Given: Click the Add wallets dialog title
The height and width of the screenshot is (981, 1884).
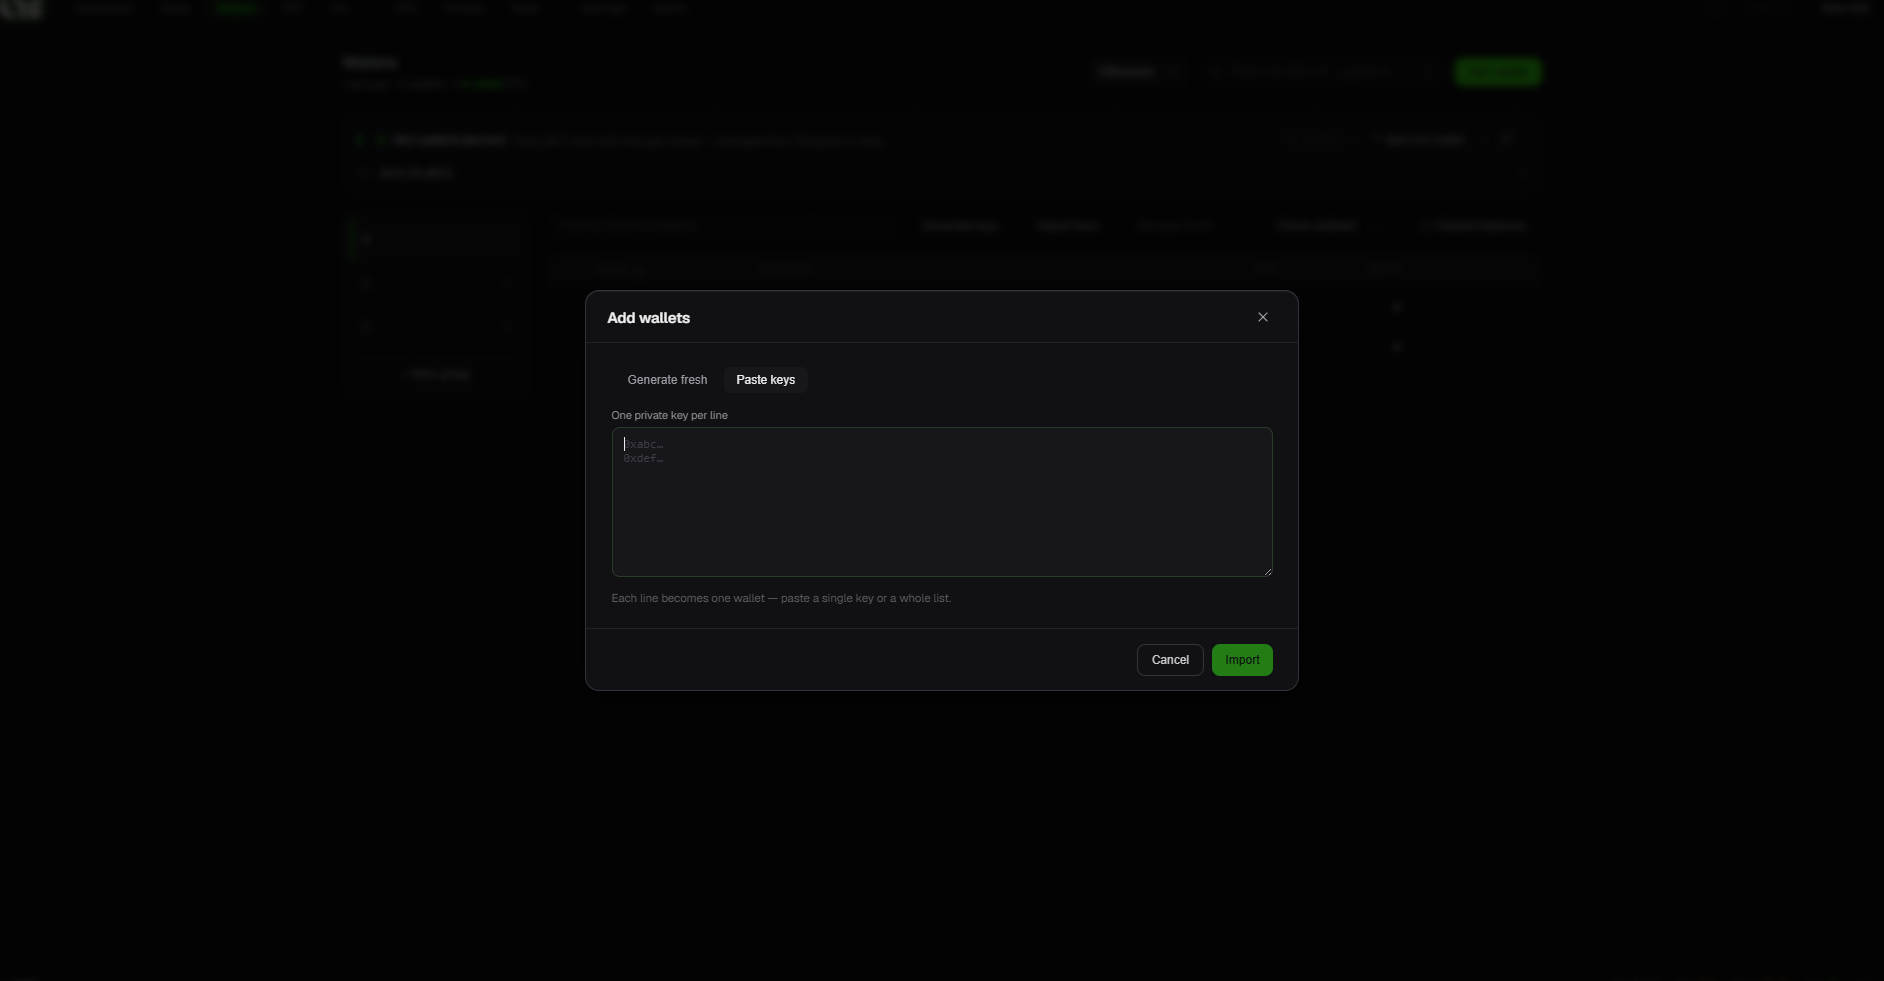Looking at the screenshot, I should (649, 318).
